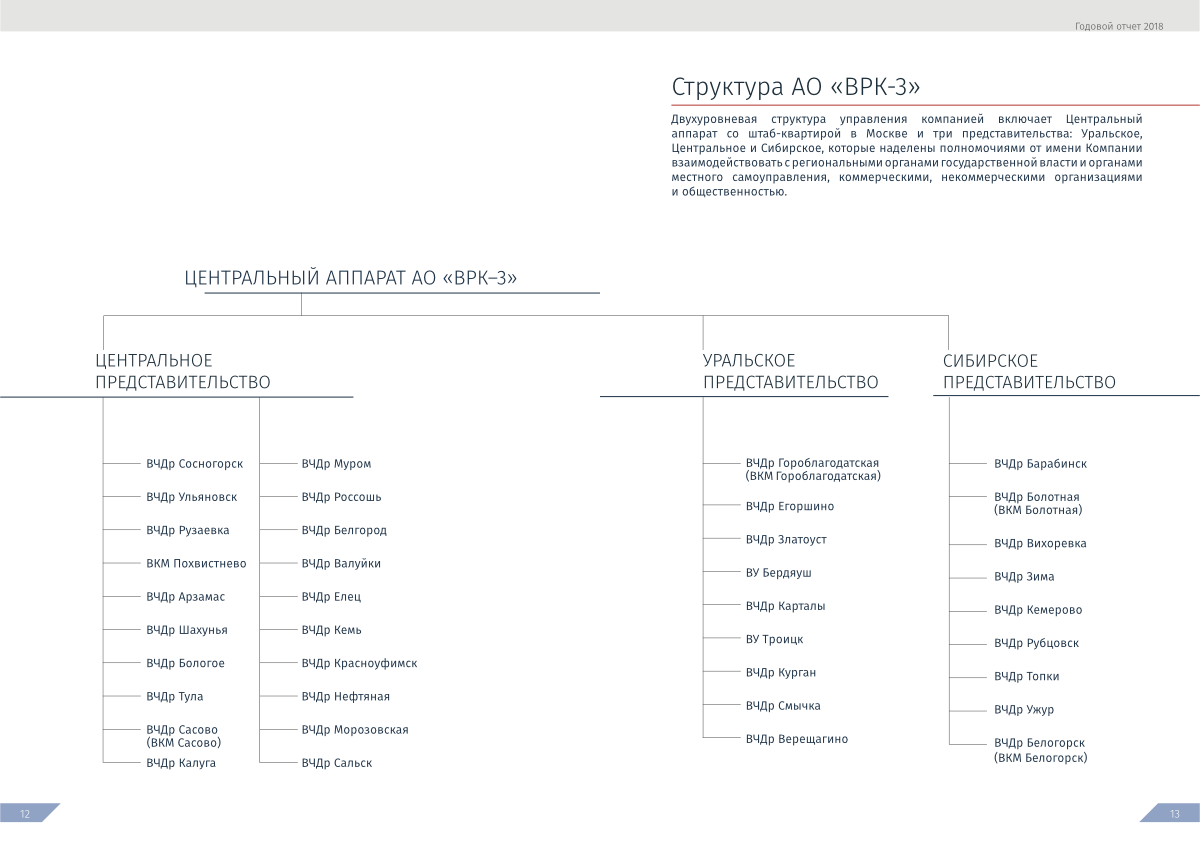Select the 'ВЧДр Кемерово' item
1200x848 pixels.
tap(1037, 610)
